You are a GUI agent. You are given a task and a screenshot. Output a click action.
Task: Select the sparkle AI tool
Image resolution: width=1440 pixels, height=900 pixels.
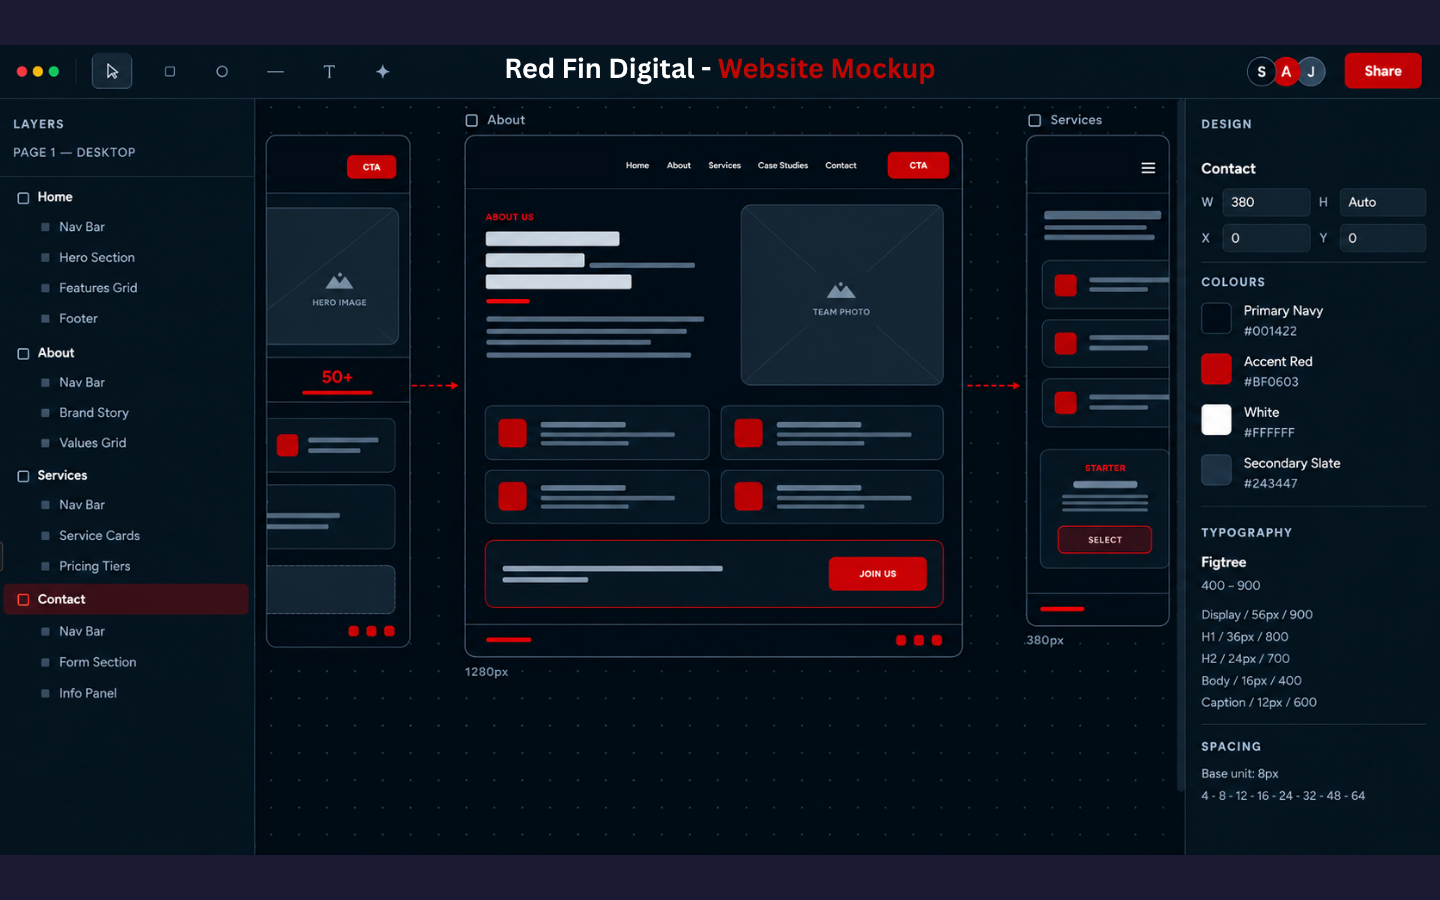(382, 71)
